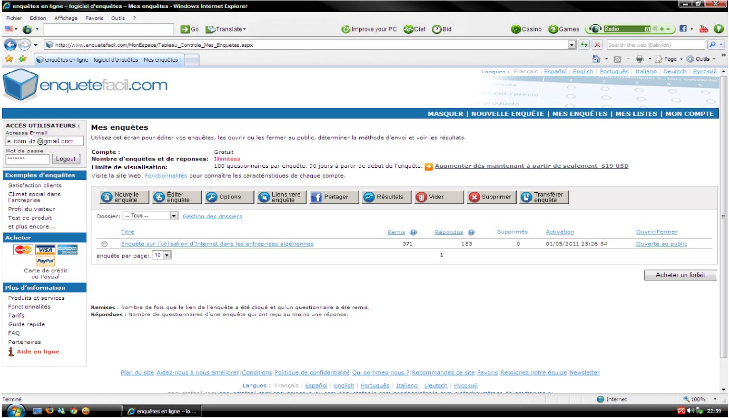Expand the address bar history dropdown
This screenshot has height=418, width=729.
tap(572, 45)
